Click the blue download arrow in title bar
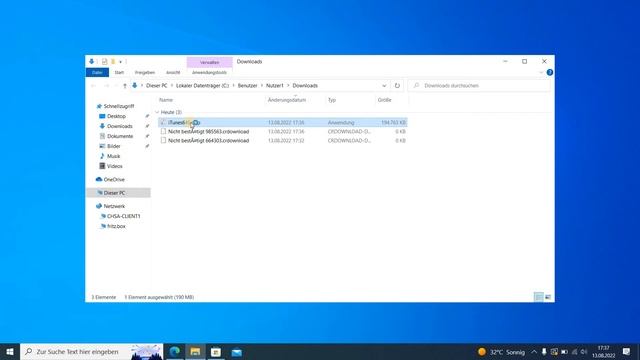Viewport: 640px width, 360px height. (x=91, y=62)
